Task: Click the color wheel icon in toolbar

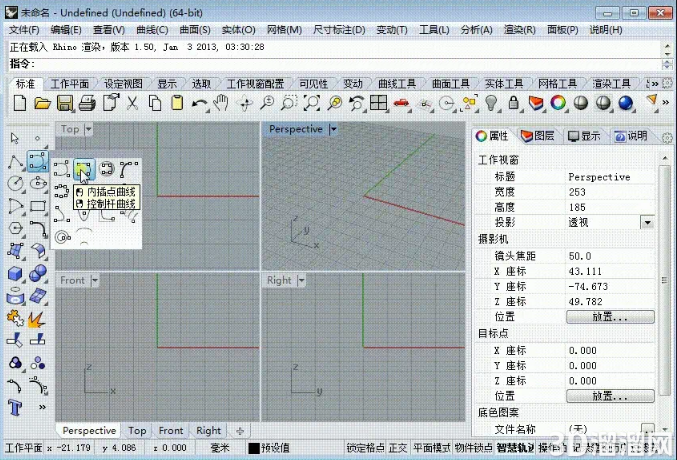Action: 558,103
